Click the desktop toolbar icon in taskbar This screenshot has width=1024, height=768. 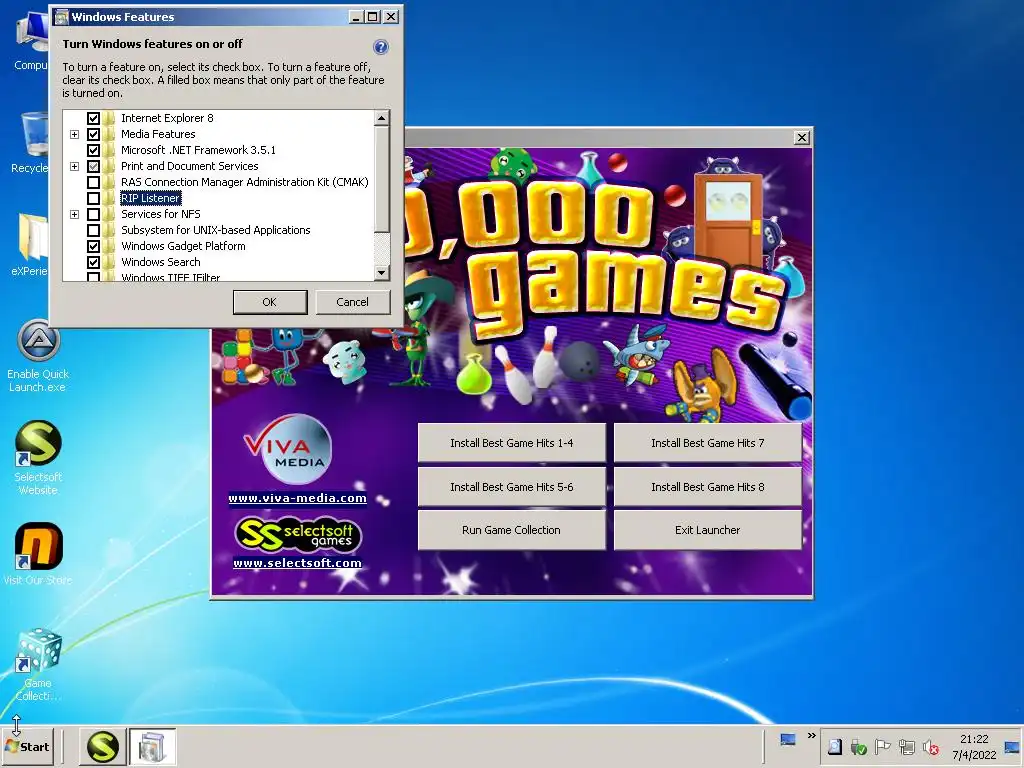[x=788, y=739]
